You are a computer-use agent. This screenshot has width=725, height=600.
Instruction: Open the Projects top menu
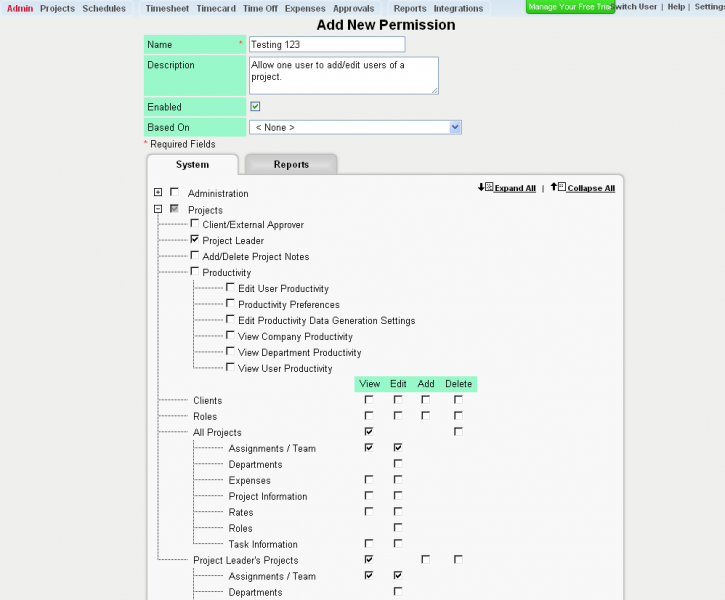(57, 8)
